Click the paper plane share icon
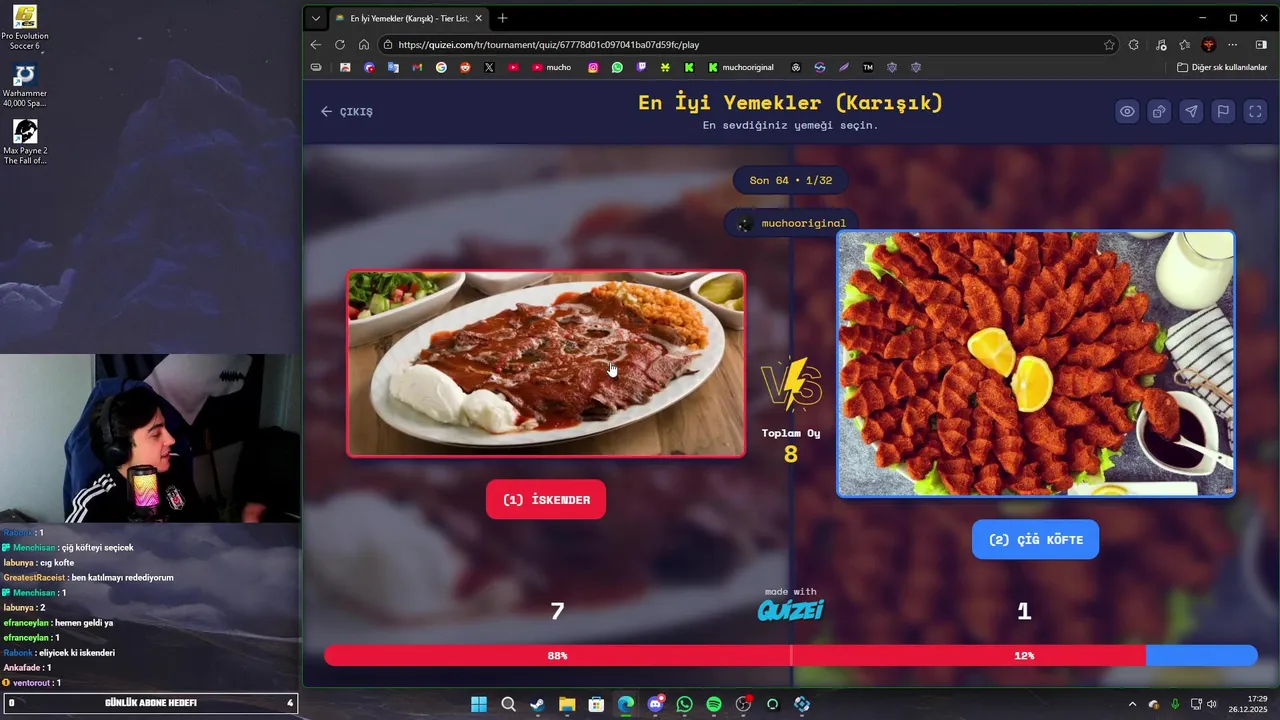1280x720 pixels. click(x=1191, y=111)
